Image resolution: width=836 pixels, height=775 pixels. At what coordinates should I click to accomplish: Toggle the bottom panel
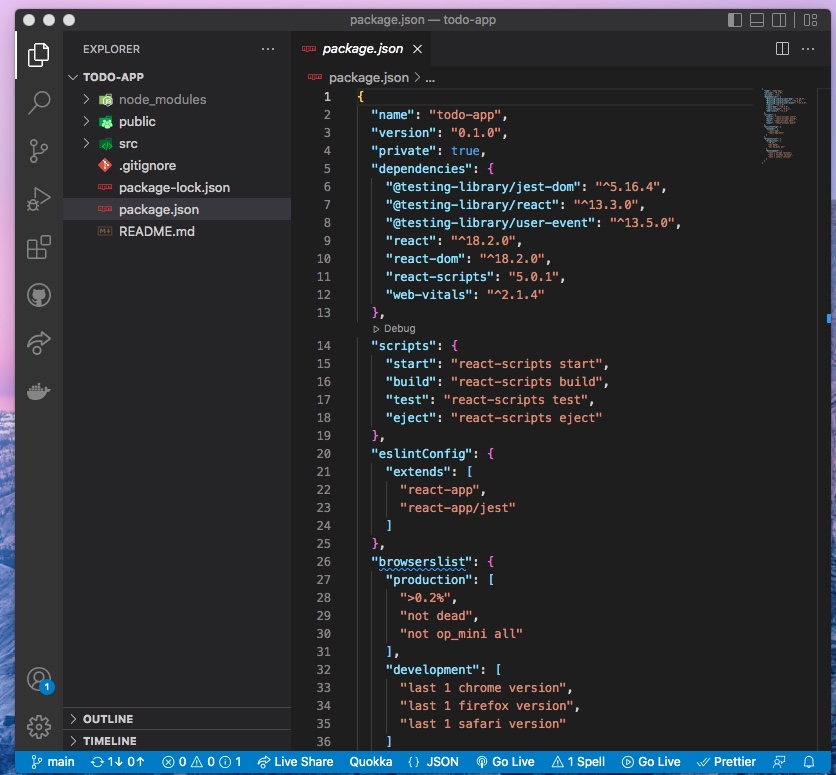pyautogui.click(x=757, y=20)
